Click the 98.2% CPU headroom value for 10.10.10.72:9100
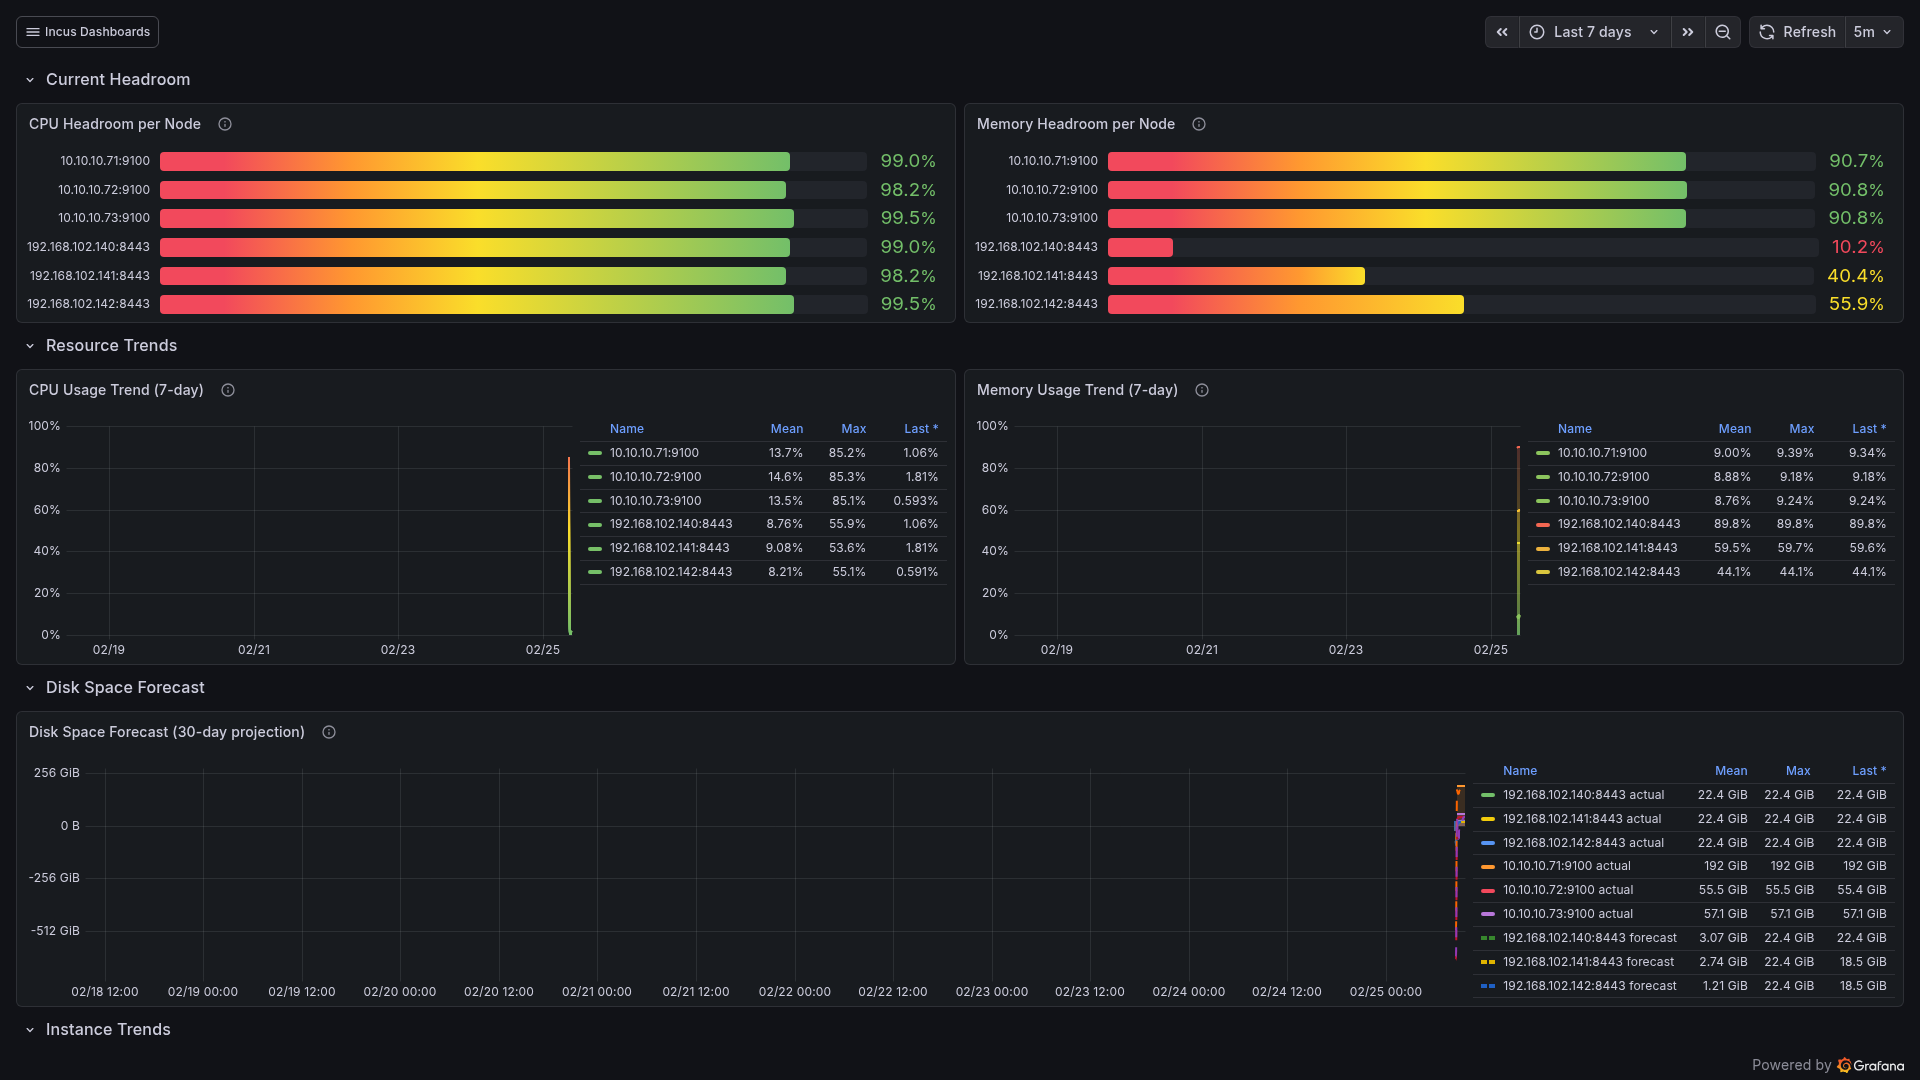 click(908, 190)
